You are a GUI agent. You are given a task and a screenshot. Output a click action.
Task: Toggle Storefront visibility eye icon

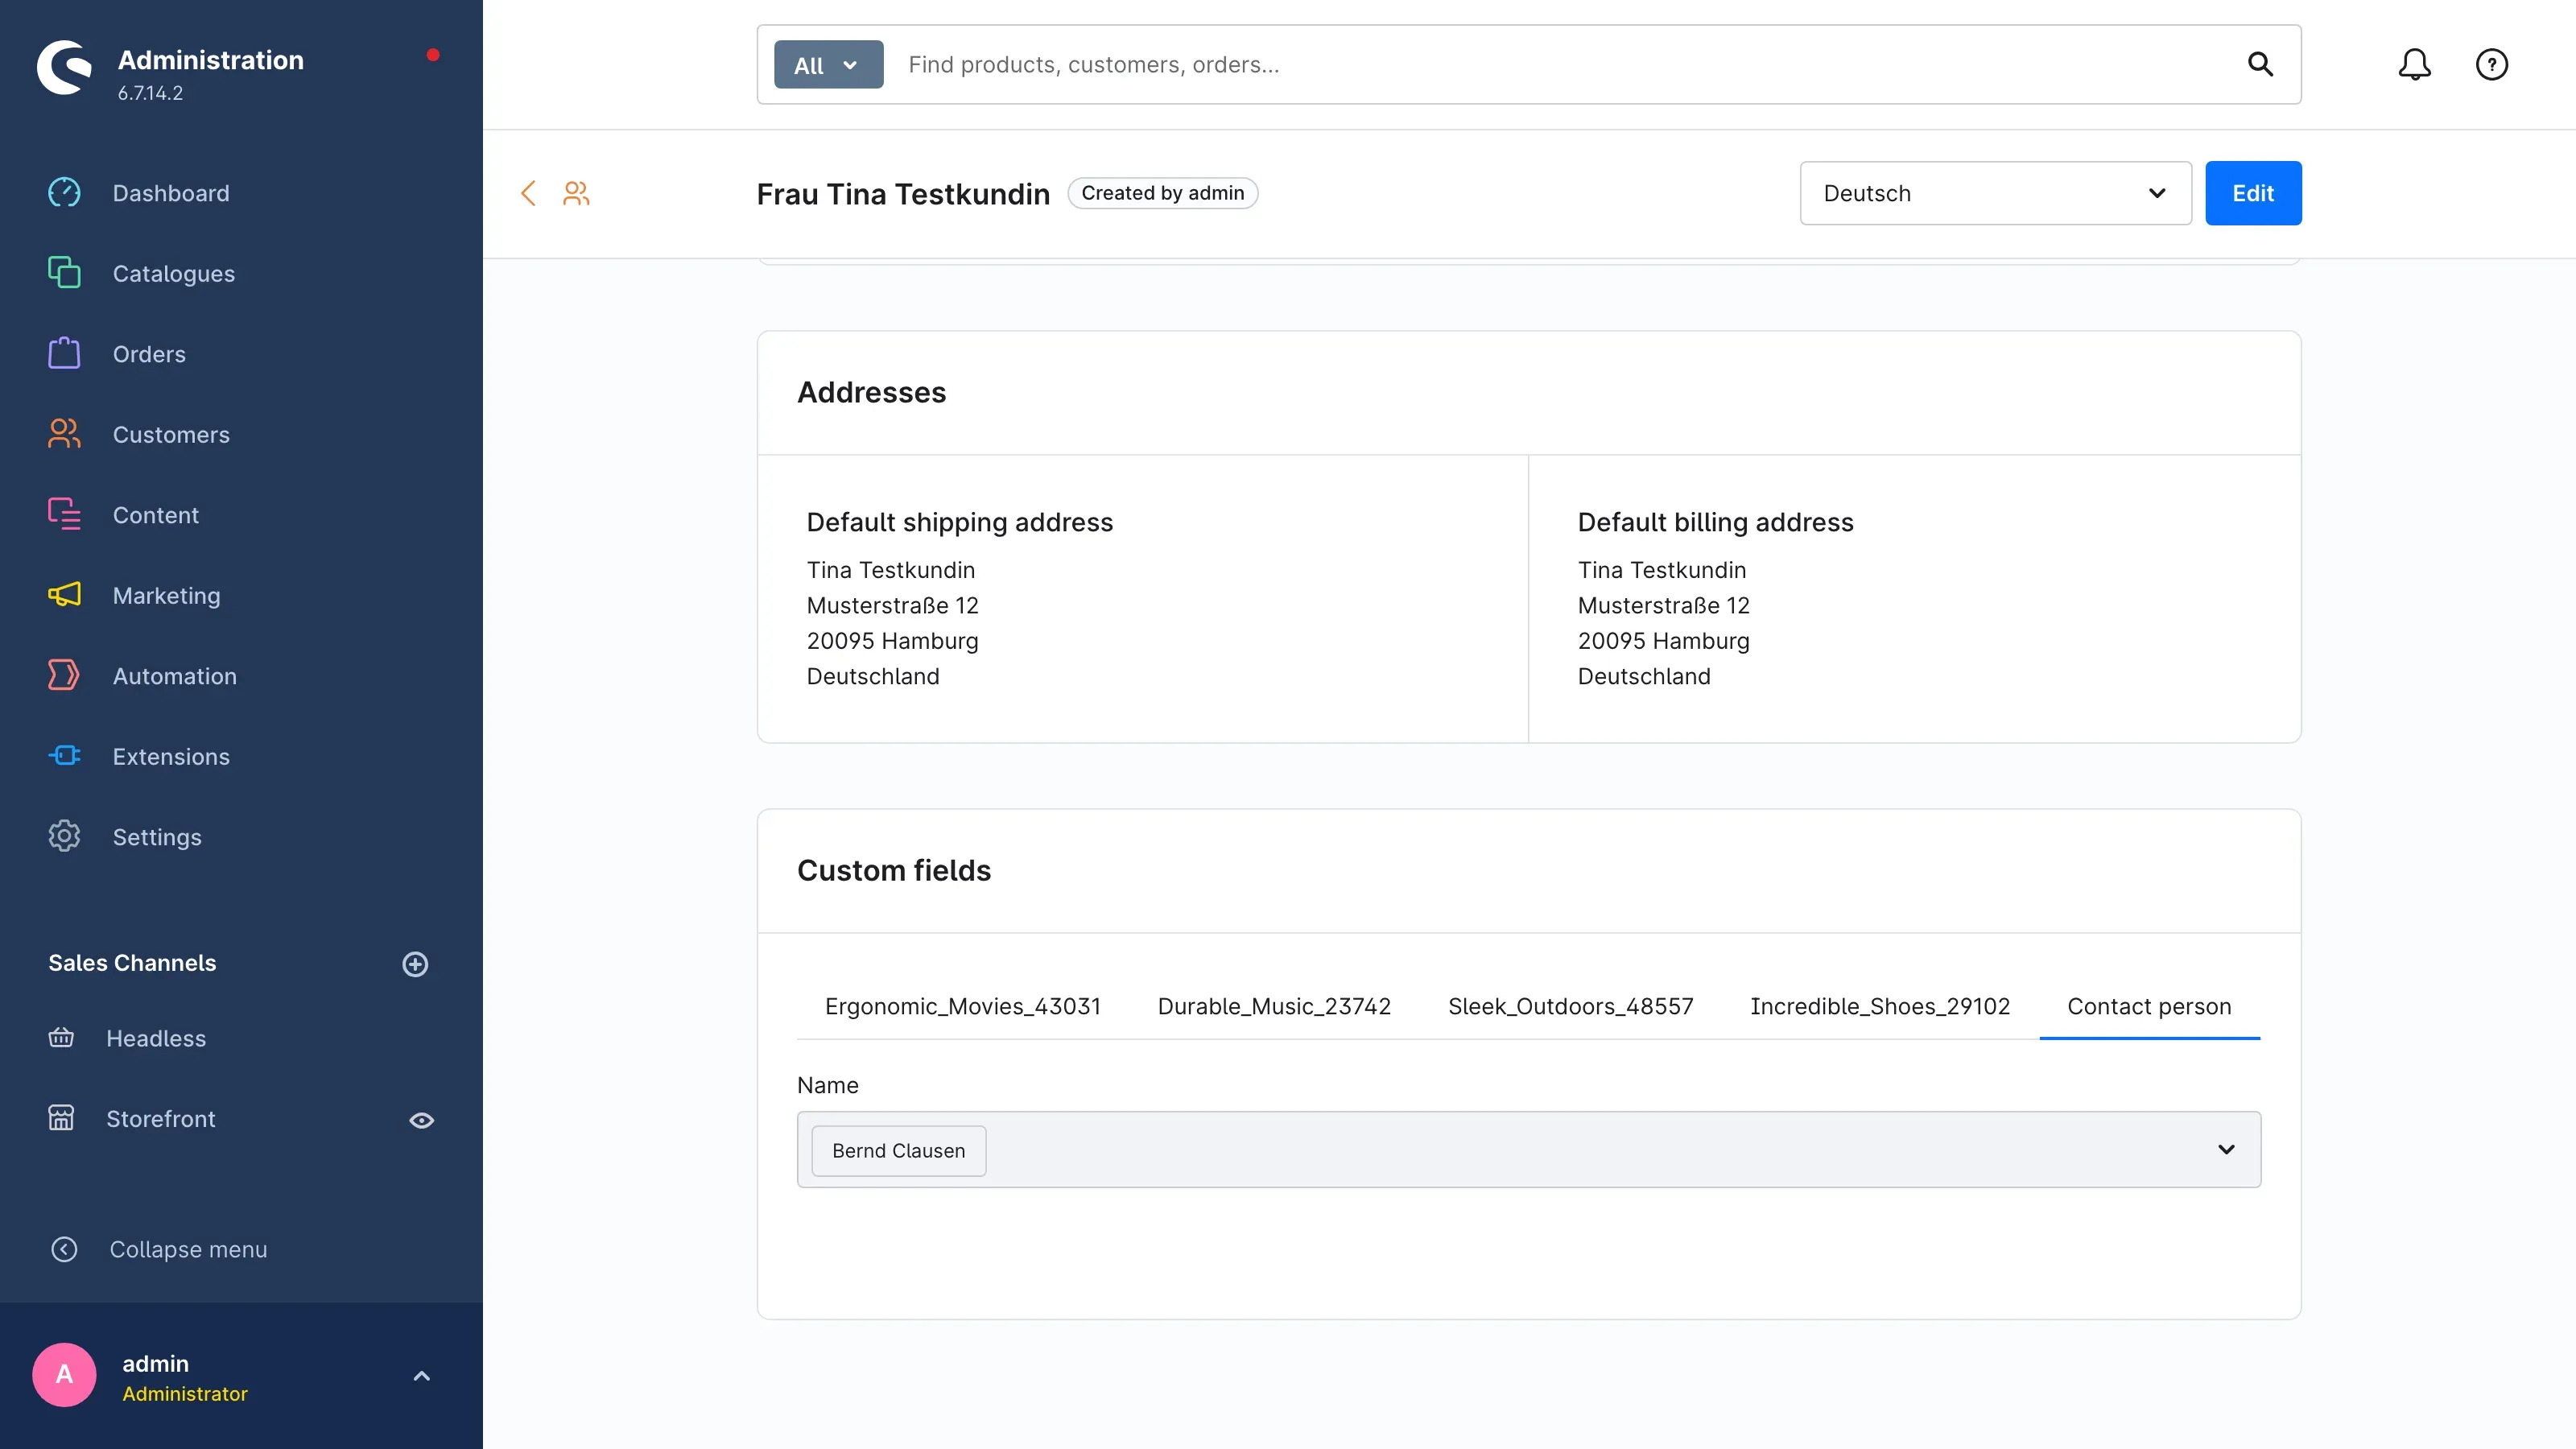[421, 1120]
